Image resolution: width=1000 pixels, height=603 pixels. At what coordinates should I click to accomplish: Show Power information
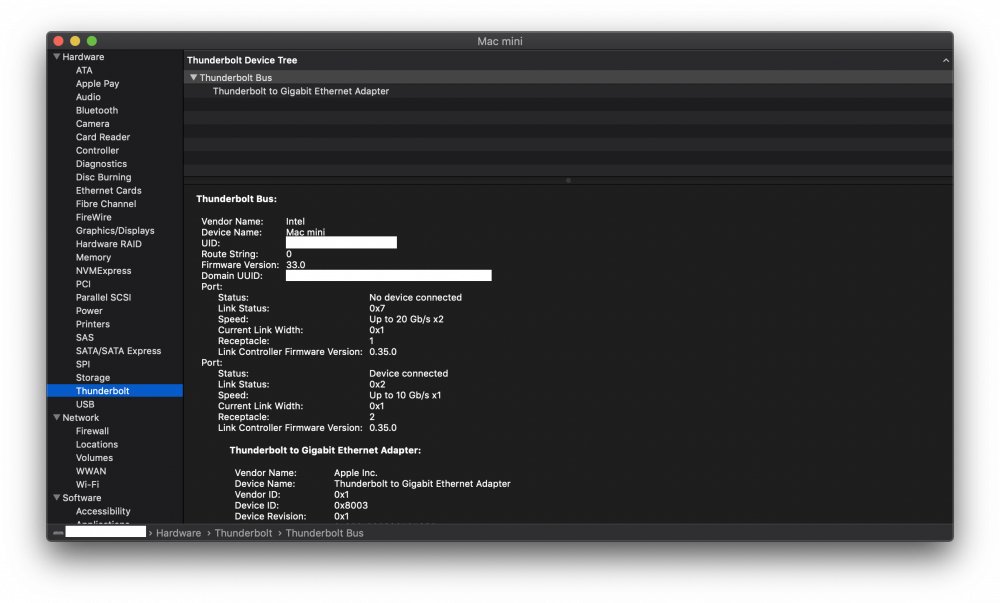89,311
